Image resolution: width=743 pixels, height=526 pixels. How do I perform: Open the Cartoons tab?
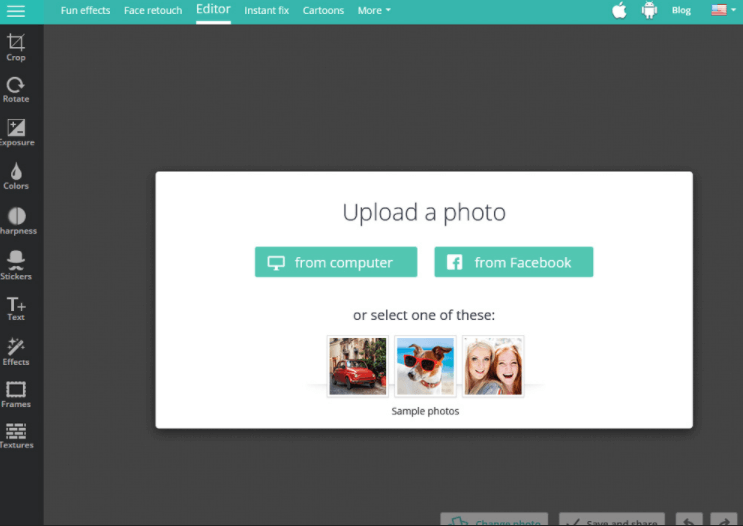tap(323, 10)
